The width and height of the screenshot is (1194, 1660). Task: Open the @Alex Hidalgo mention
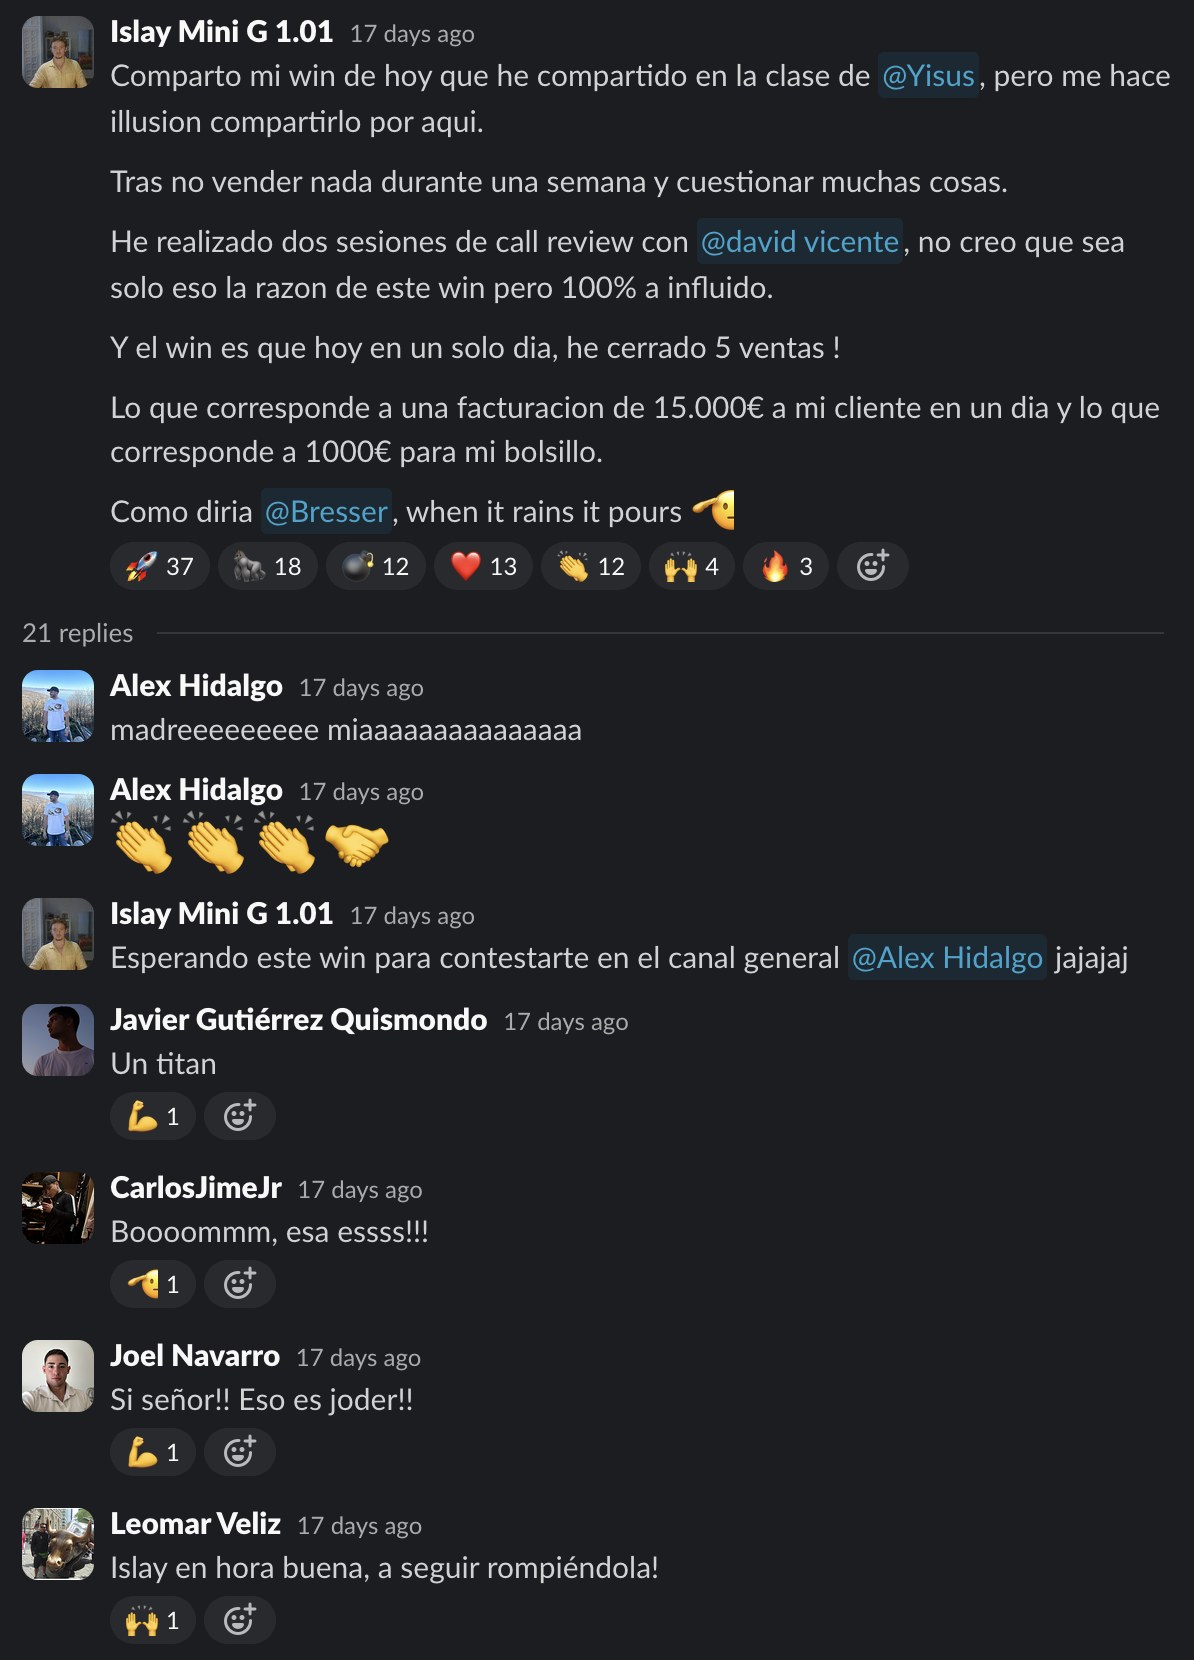pos(947,958)
